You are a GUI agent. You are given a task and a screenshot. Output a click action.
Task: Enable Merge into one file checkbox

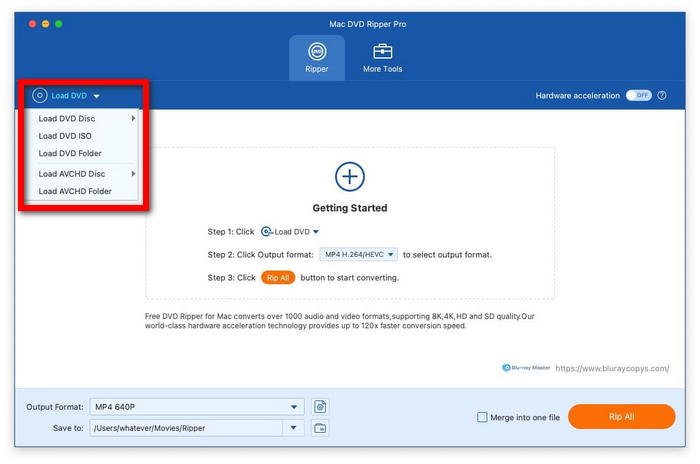482,417
